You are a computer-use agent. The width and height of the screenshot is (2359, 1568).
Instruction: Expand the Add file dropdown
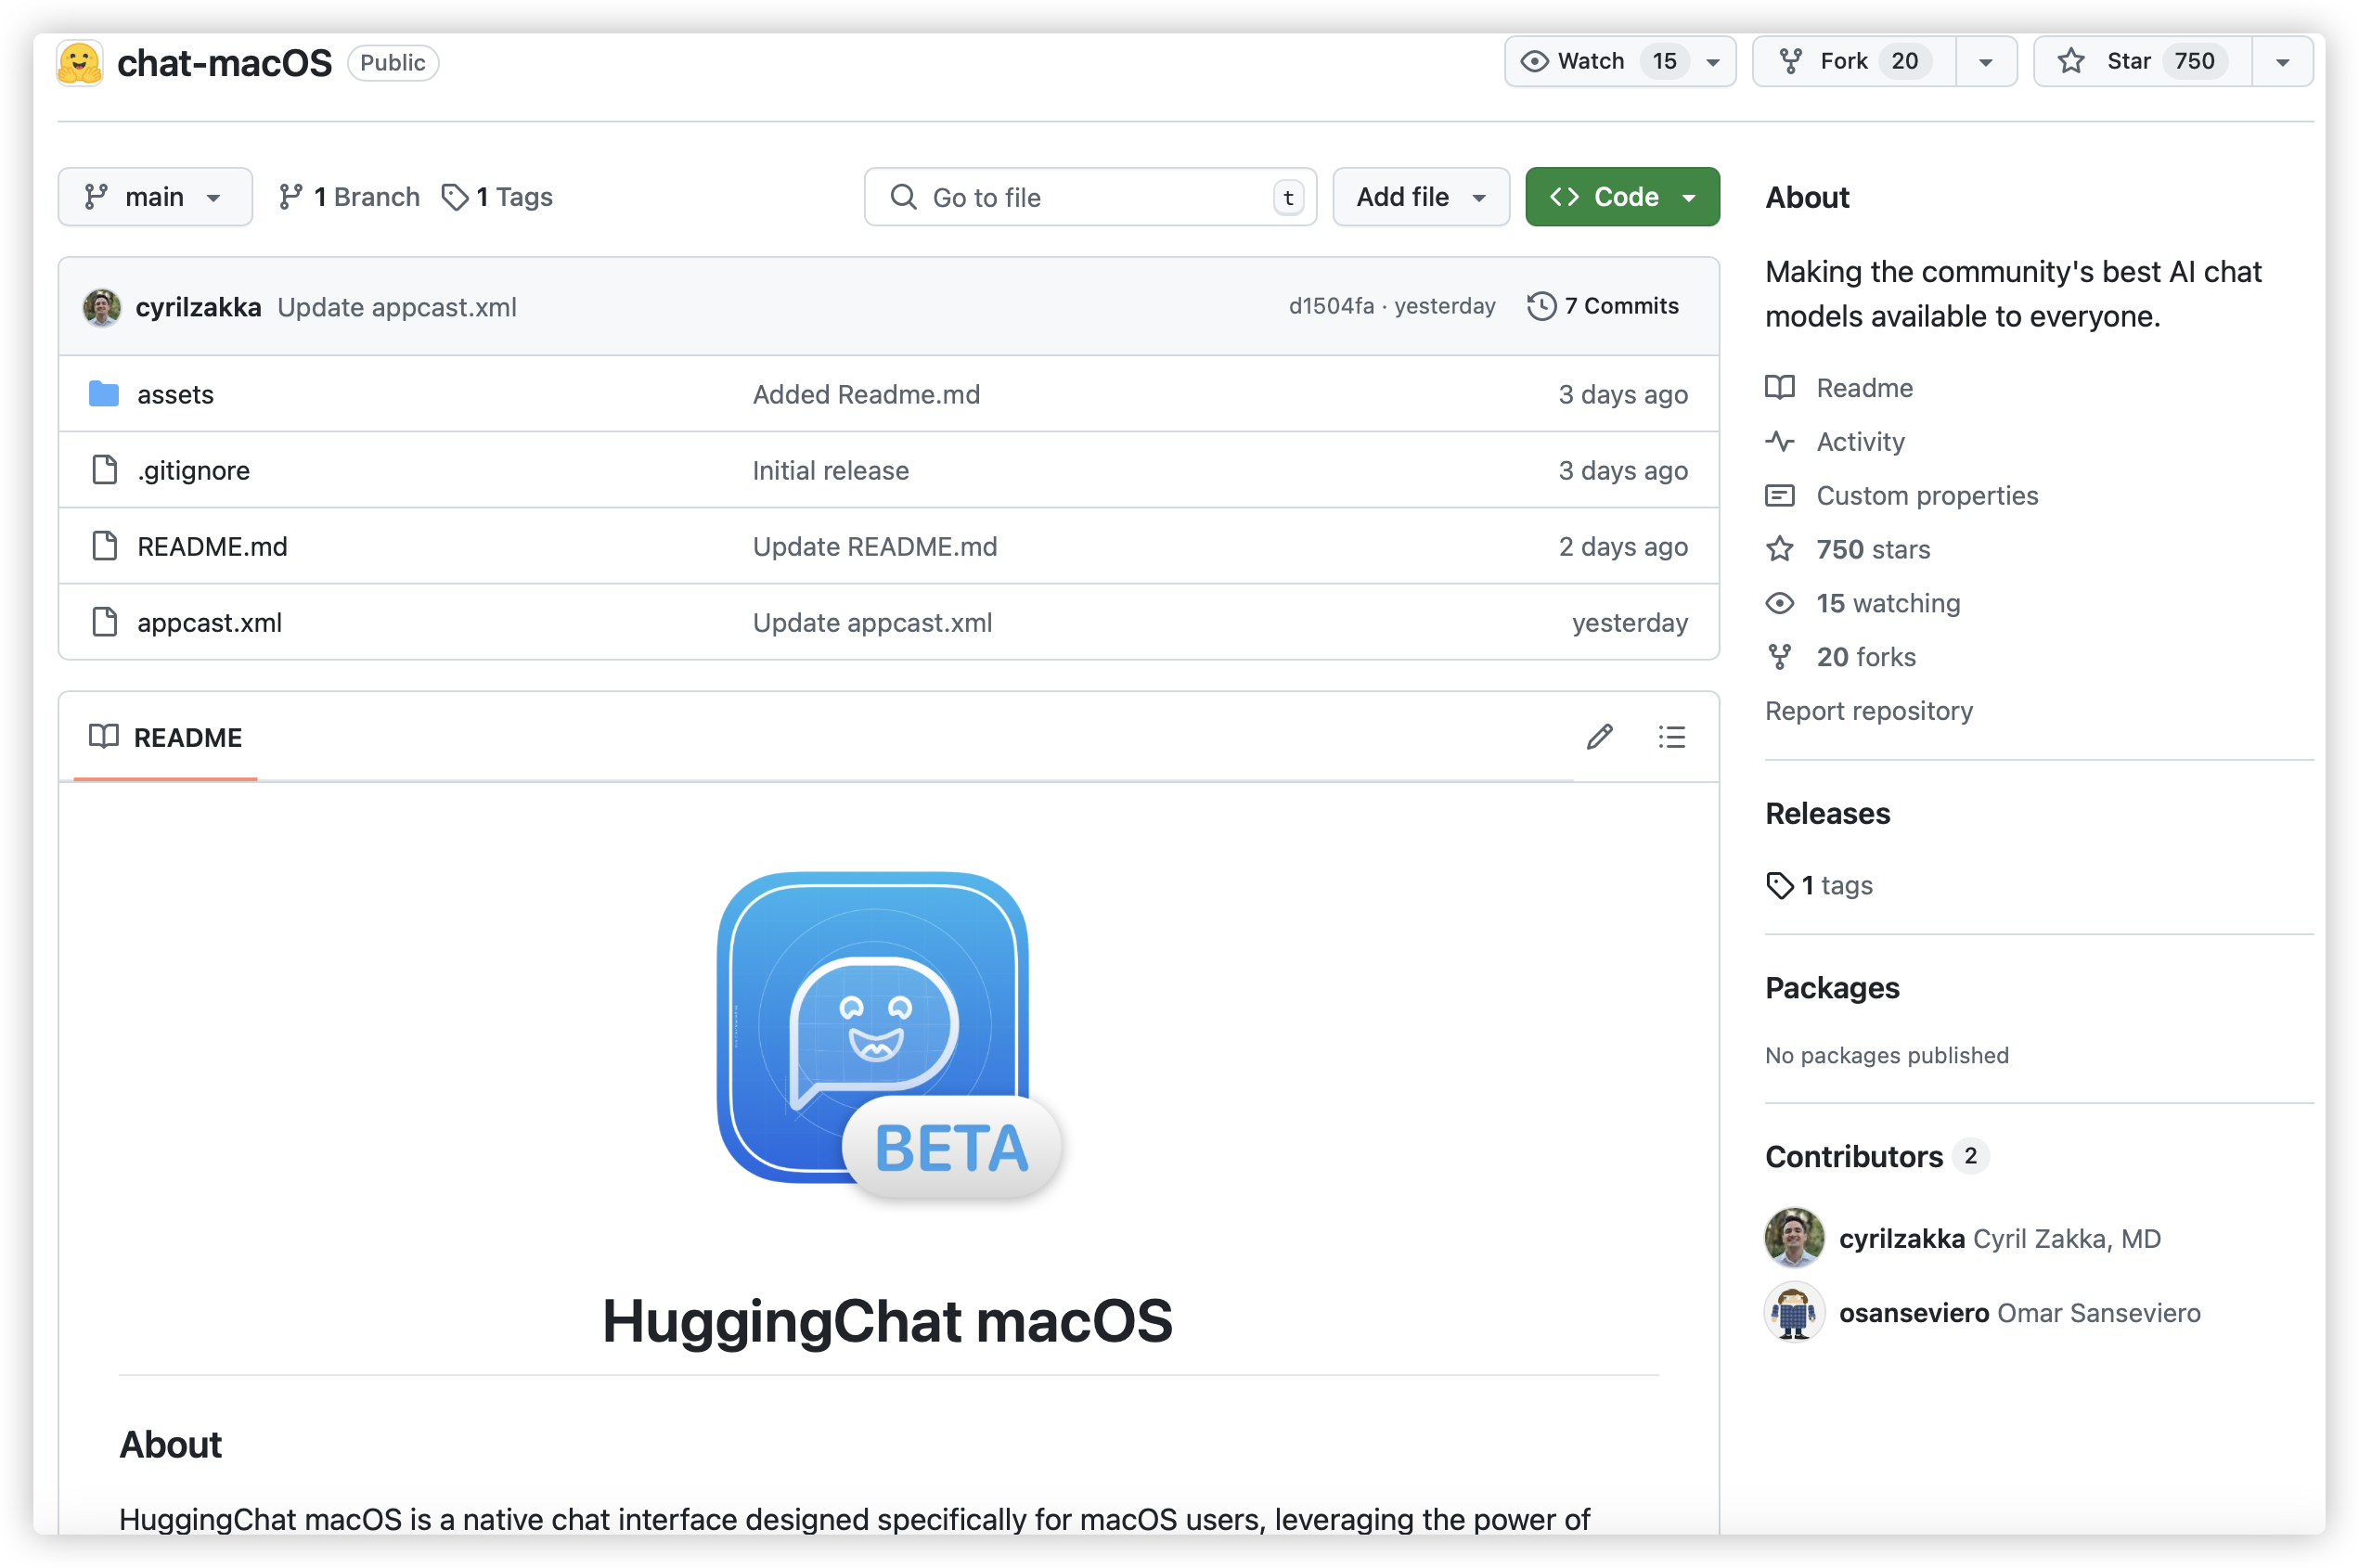[1420, 197]
